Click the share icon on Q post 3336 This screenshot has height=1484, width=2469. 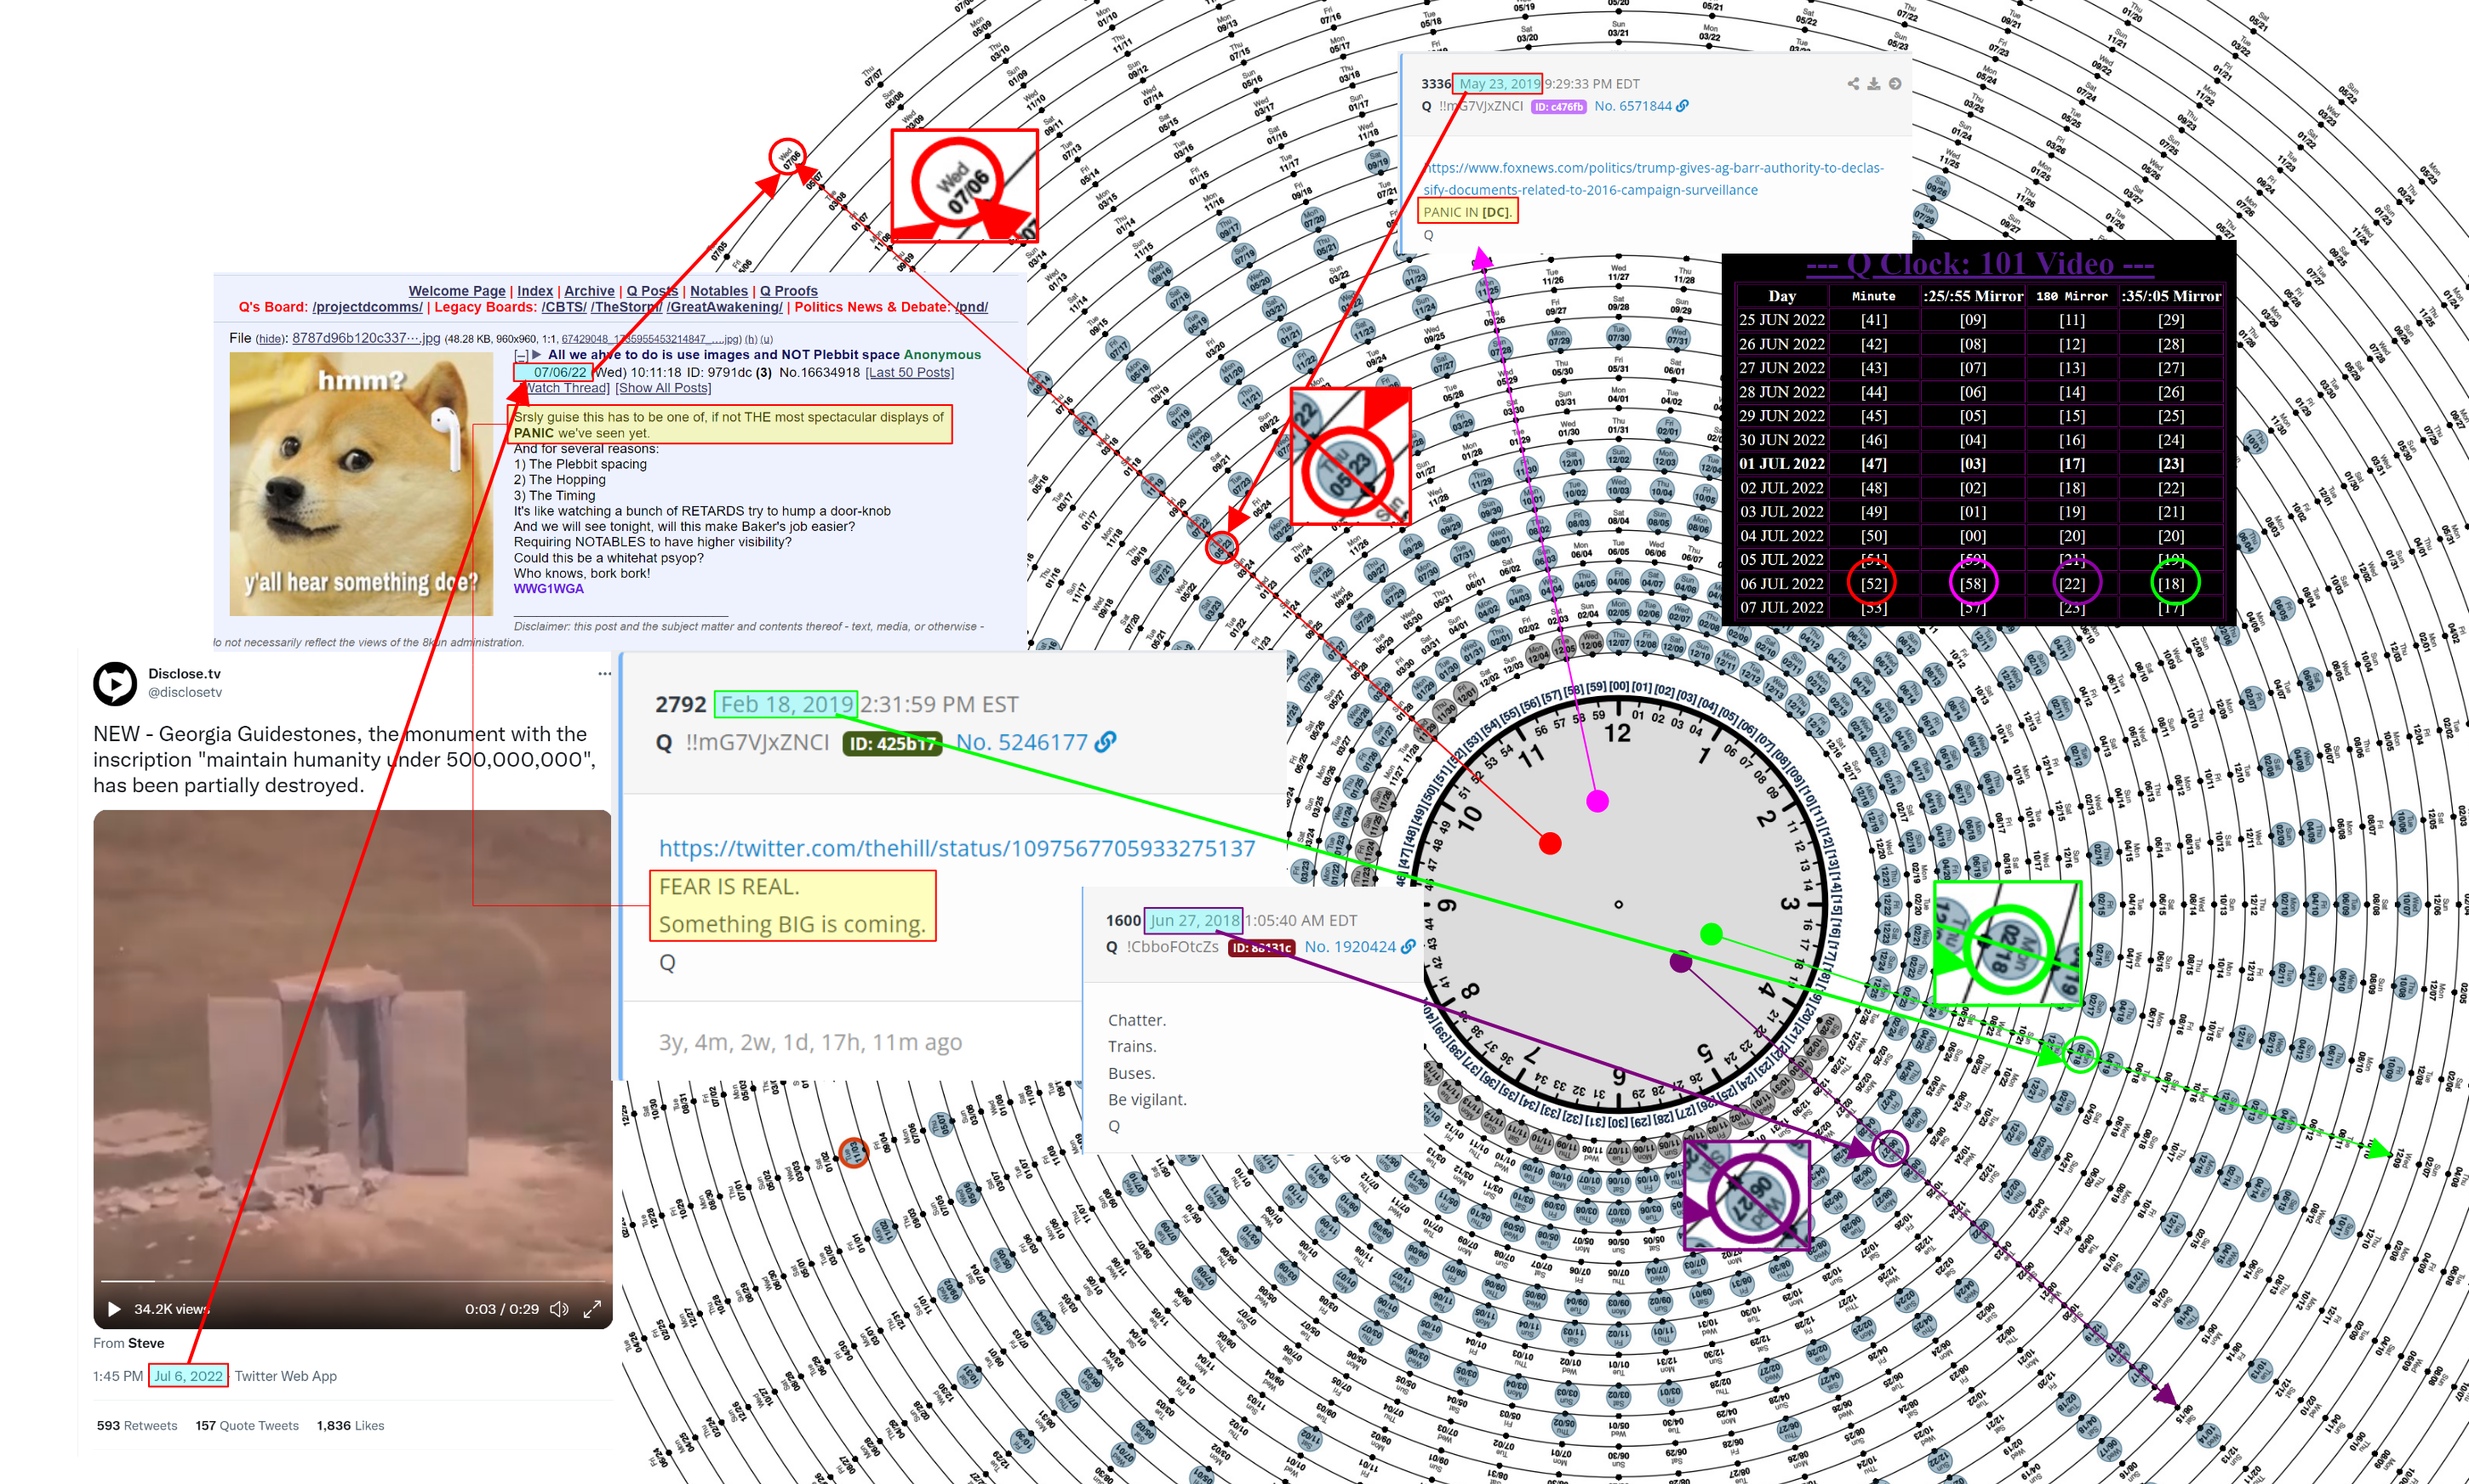[1853, 84]
